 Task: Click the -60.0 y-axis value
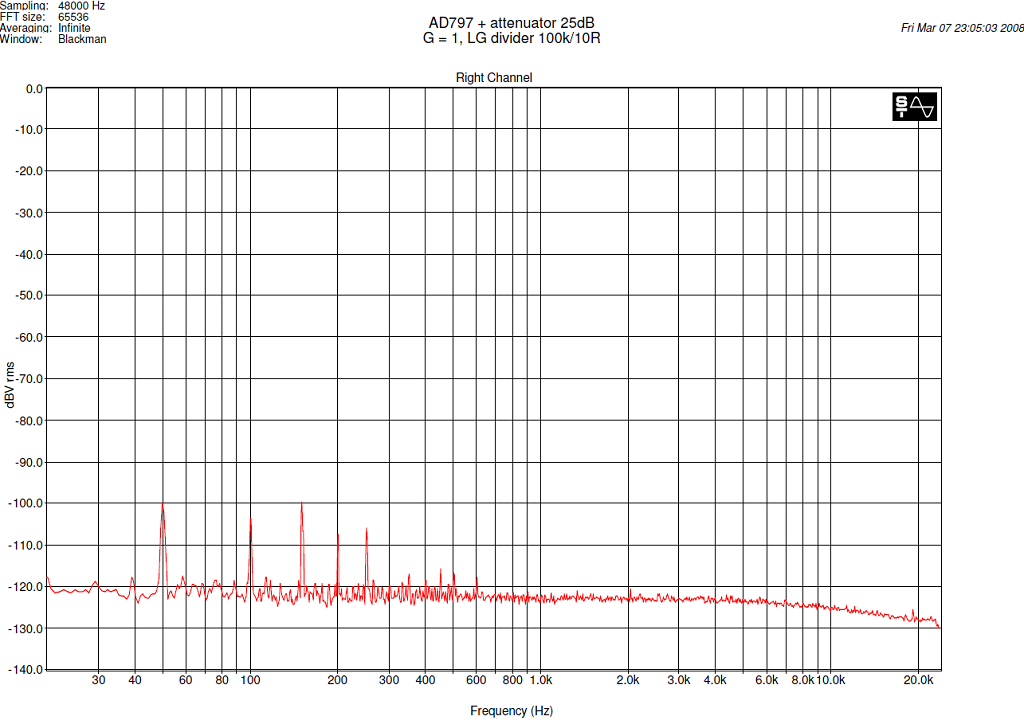pyautogui.click(x=29, y=338)
